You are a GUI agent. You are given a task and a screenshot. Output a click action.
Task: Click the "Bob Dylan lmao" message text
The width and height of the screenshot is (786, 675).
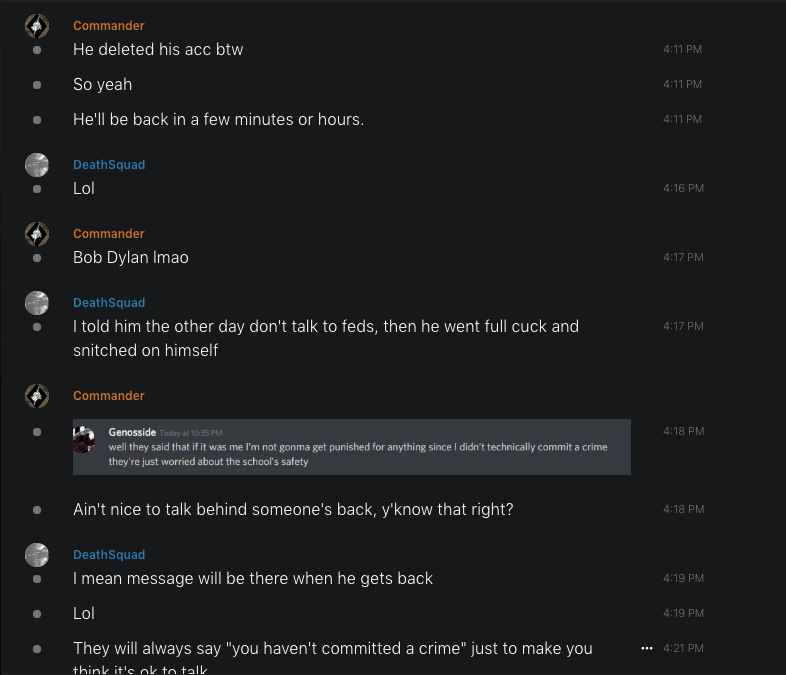(131, 257)
